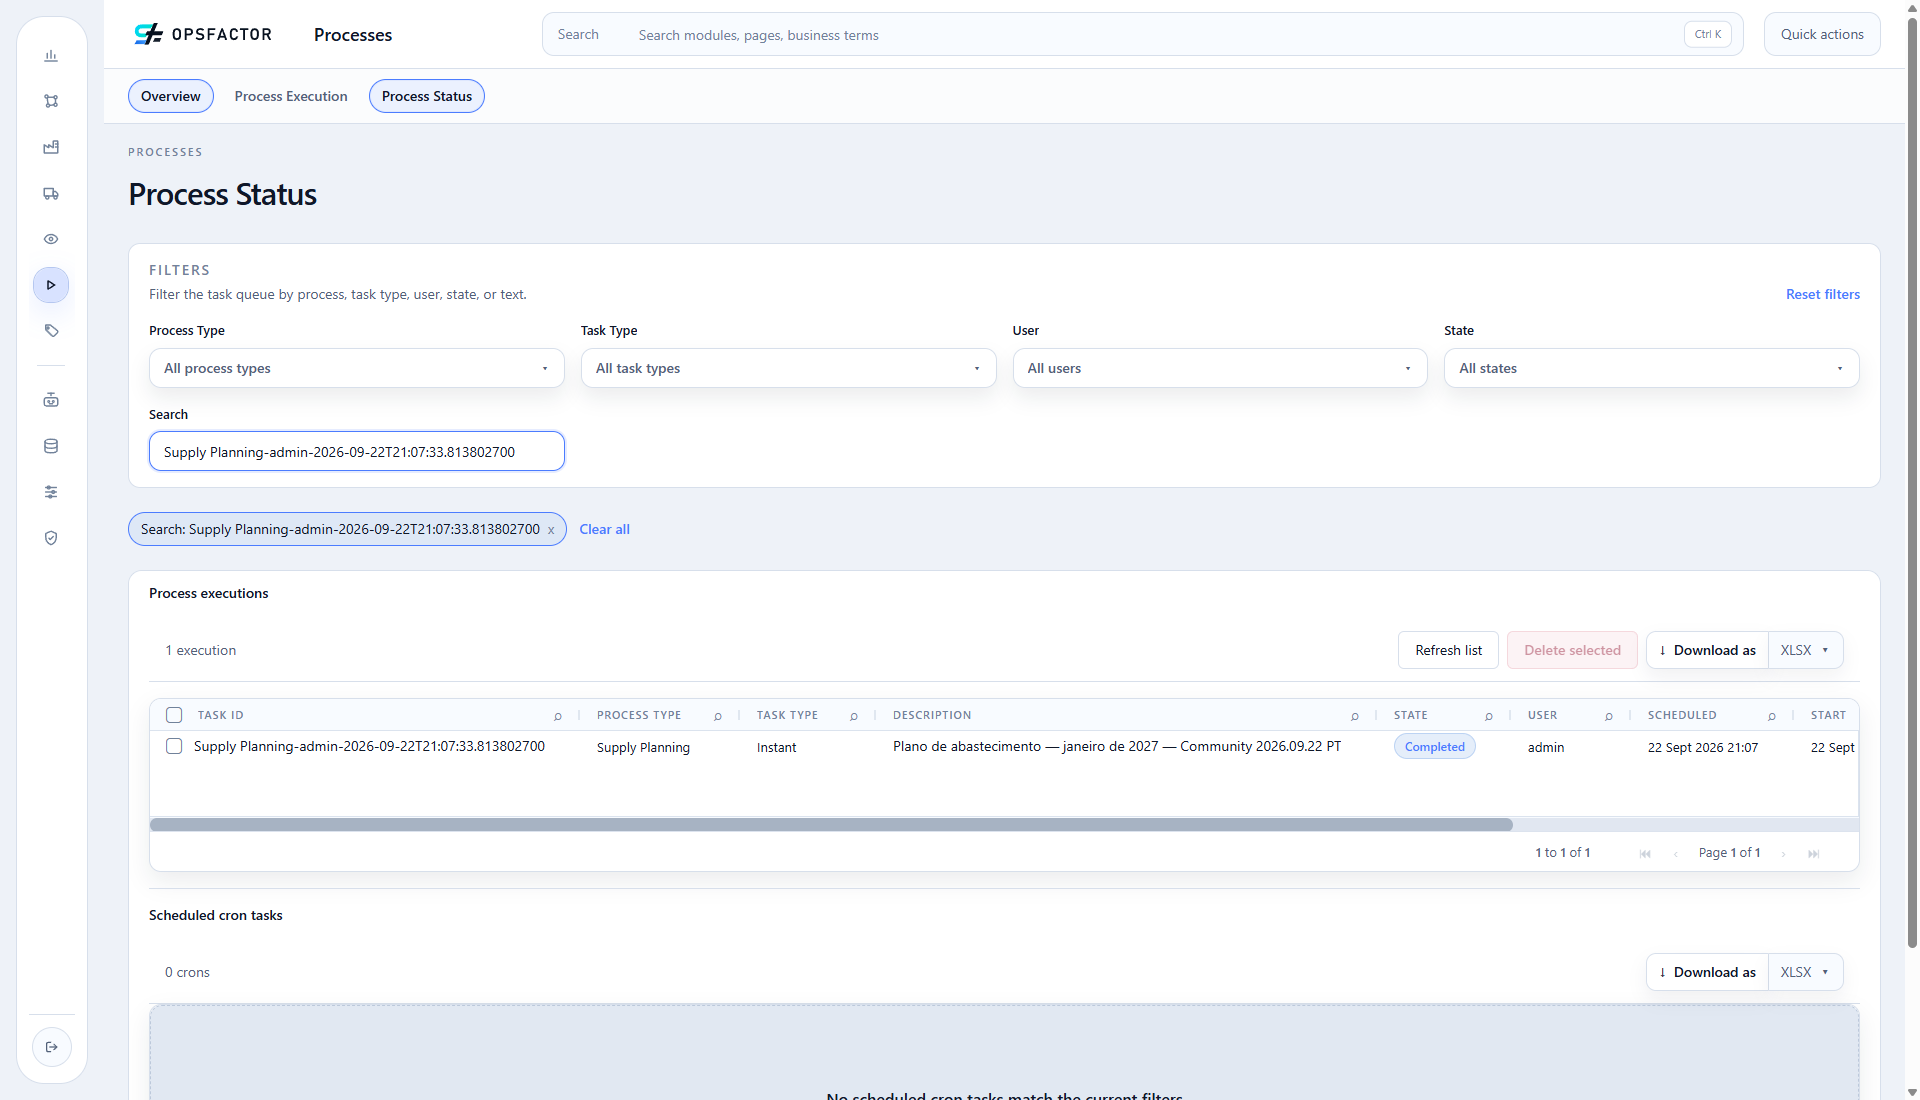Click the Delete selected button

coord(1572,650)
